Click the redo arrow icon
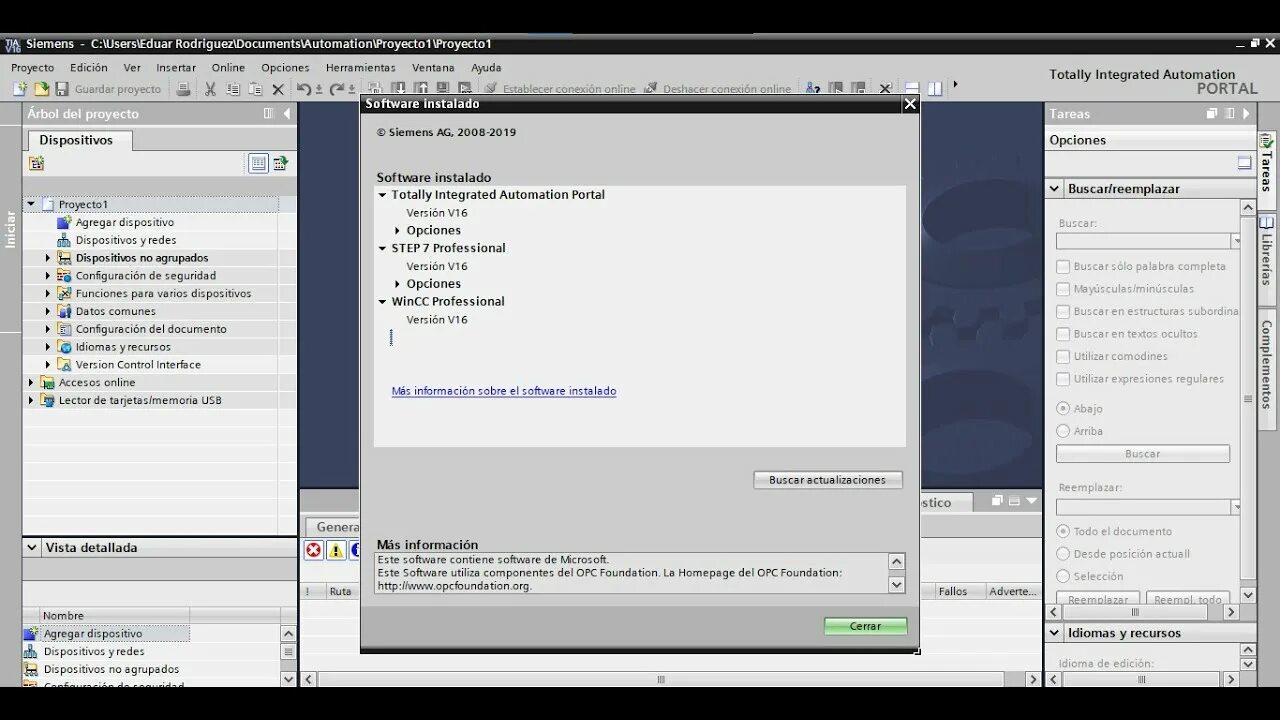1280x720 pixels. point(337,89)
